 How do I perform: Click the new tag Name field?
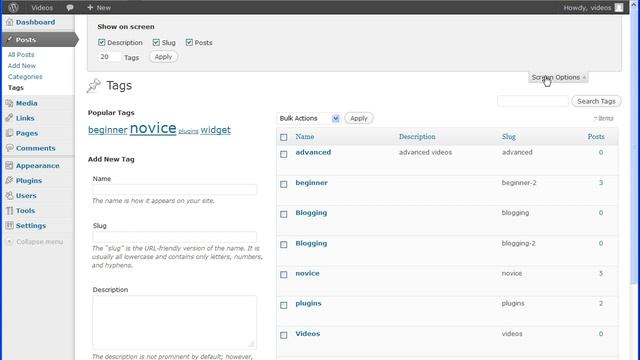(x=174, y=189)
